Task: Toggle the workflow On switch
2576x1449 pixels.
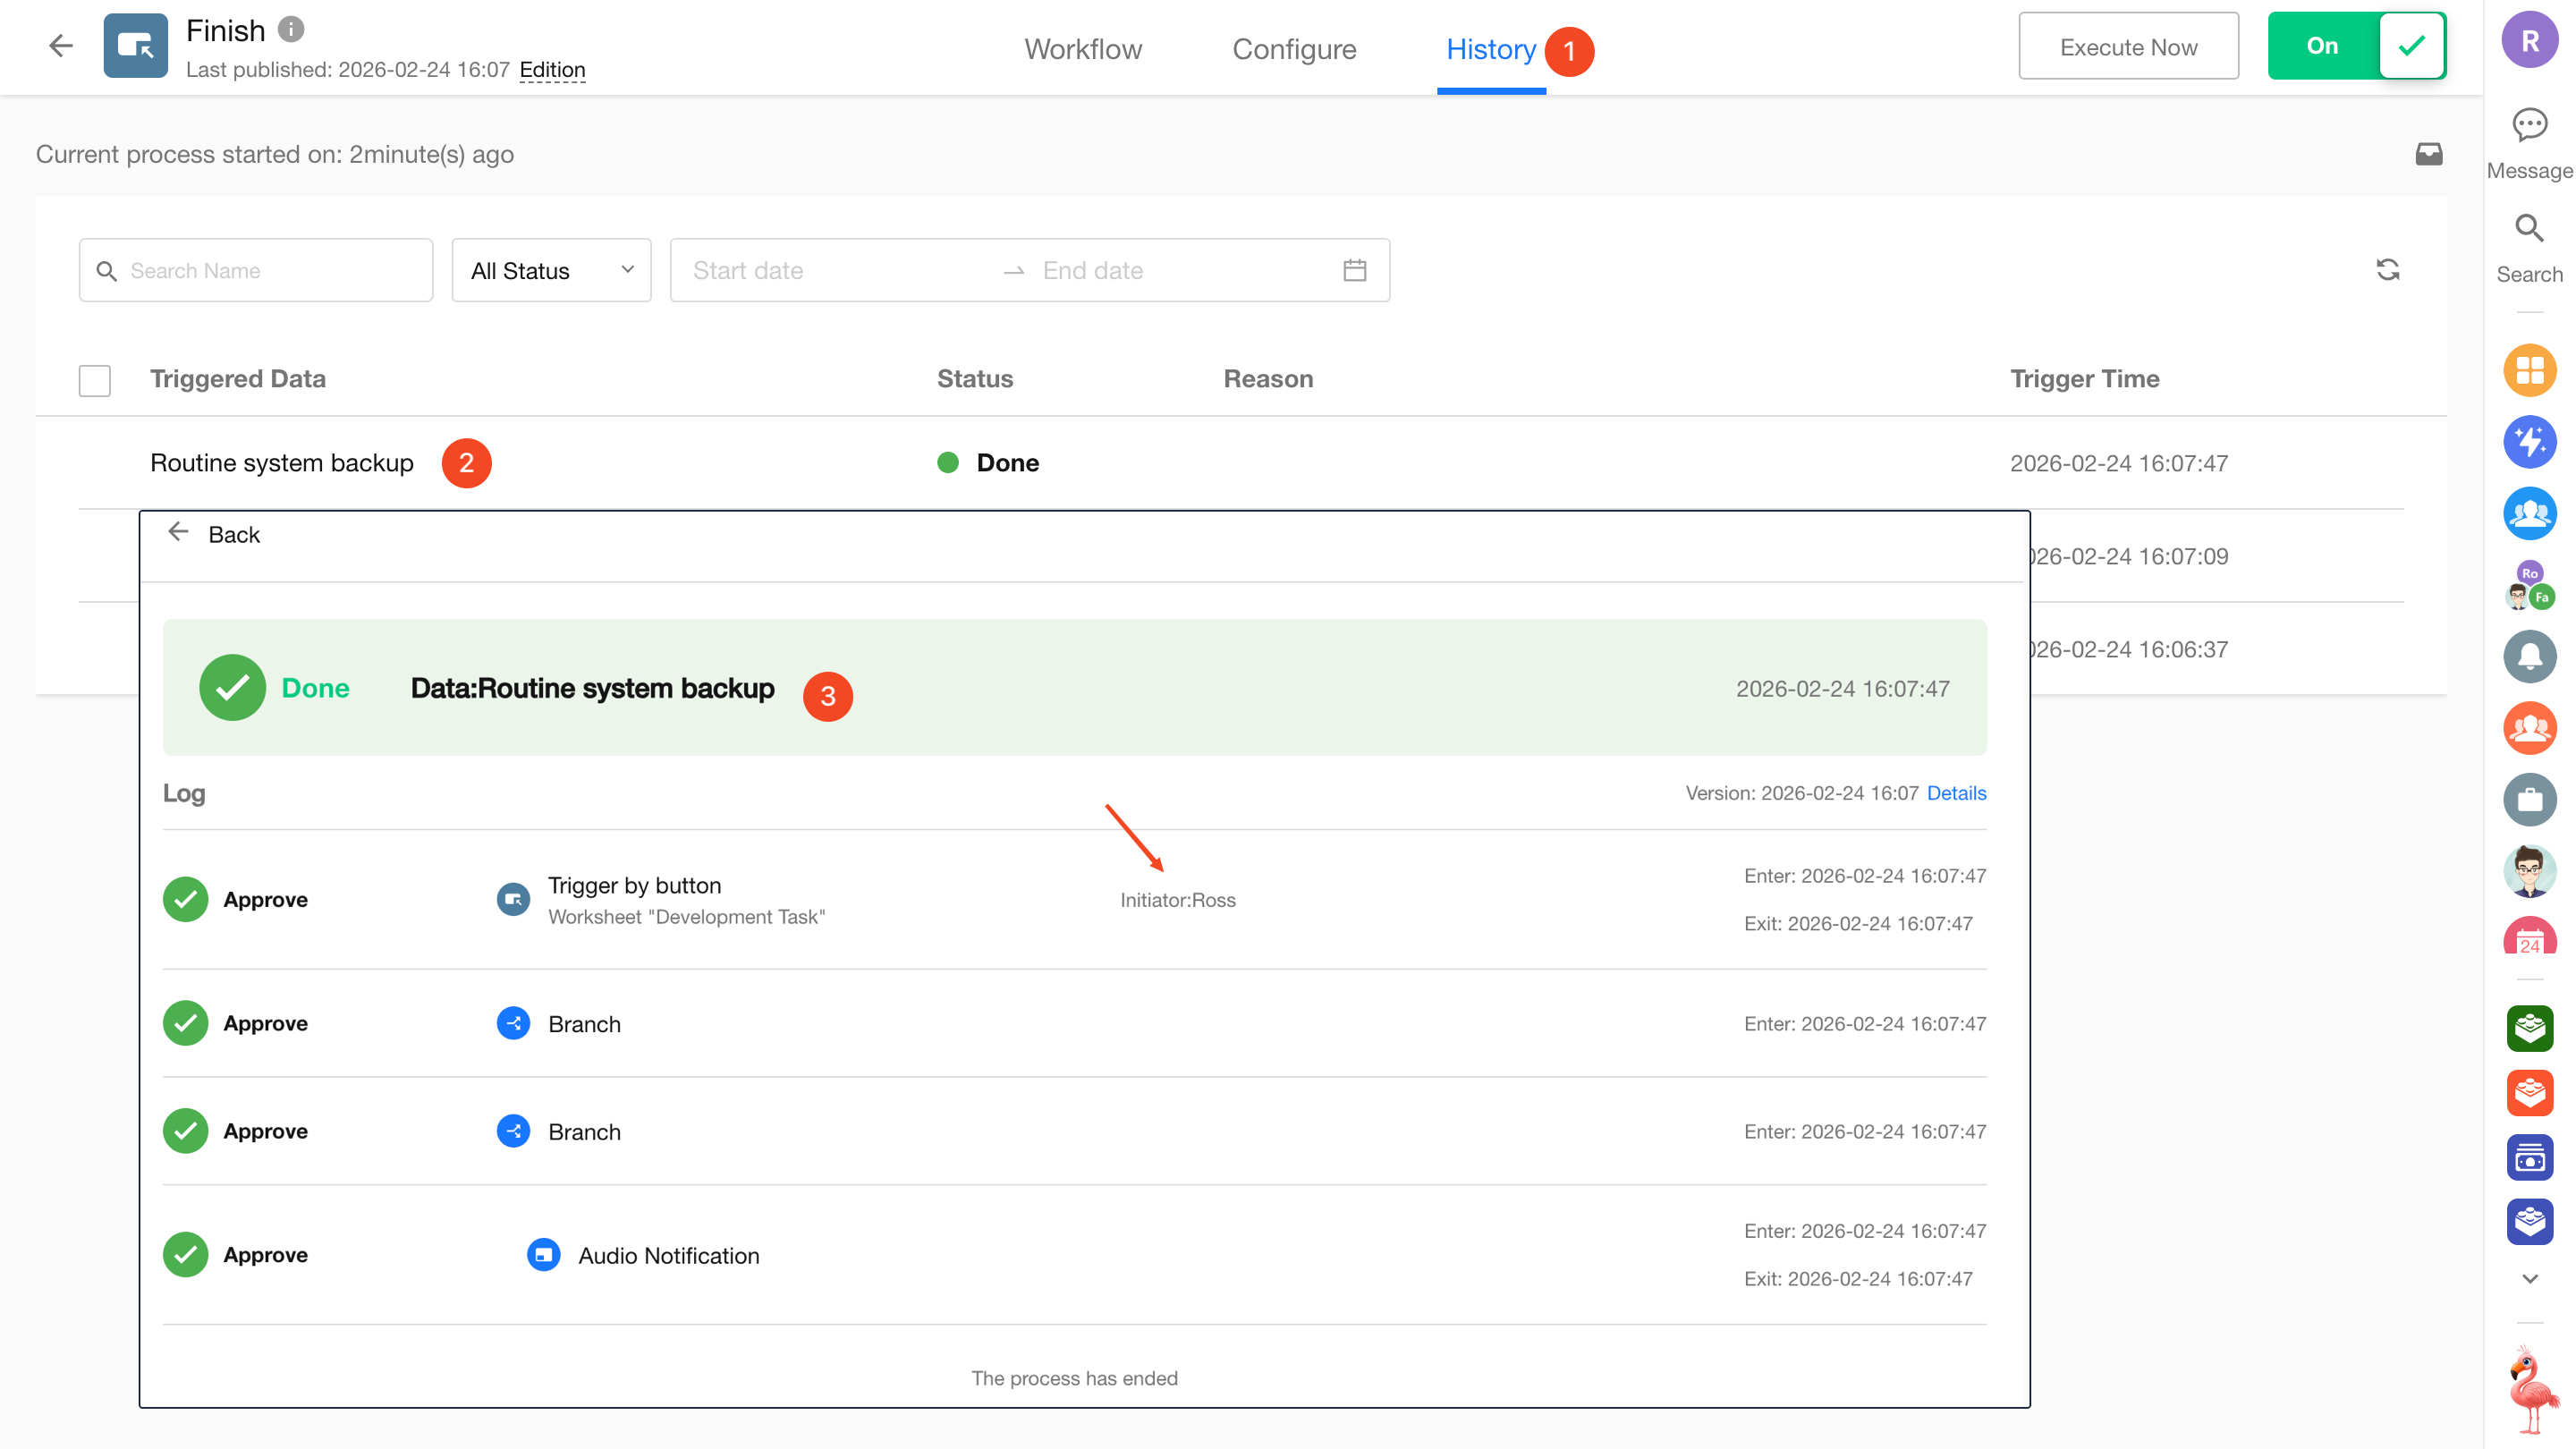Action: (2356, 46)
